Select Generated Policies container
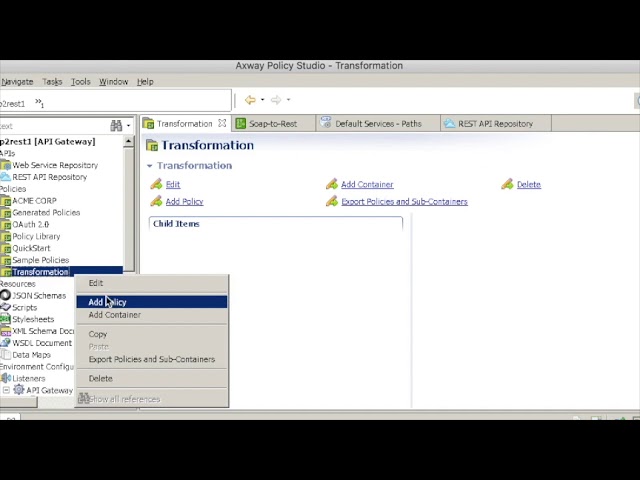 [x=46, y=213]
